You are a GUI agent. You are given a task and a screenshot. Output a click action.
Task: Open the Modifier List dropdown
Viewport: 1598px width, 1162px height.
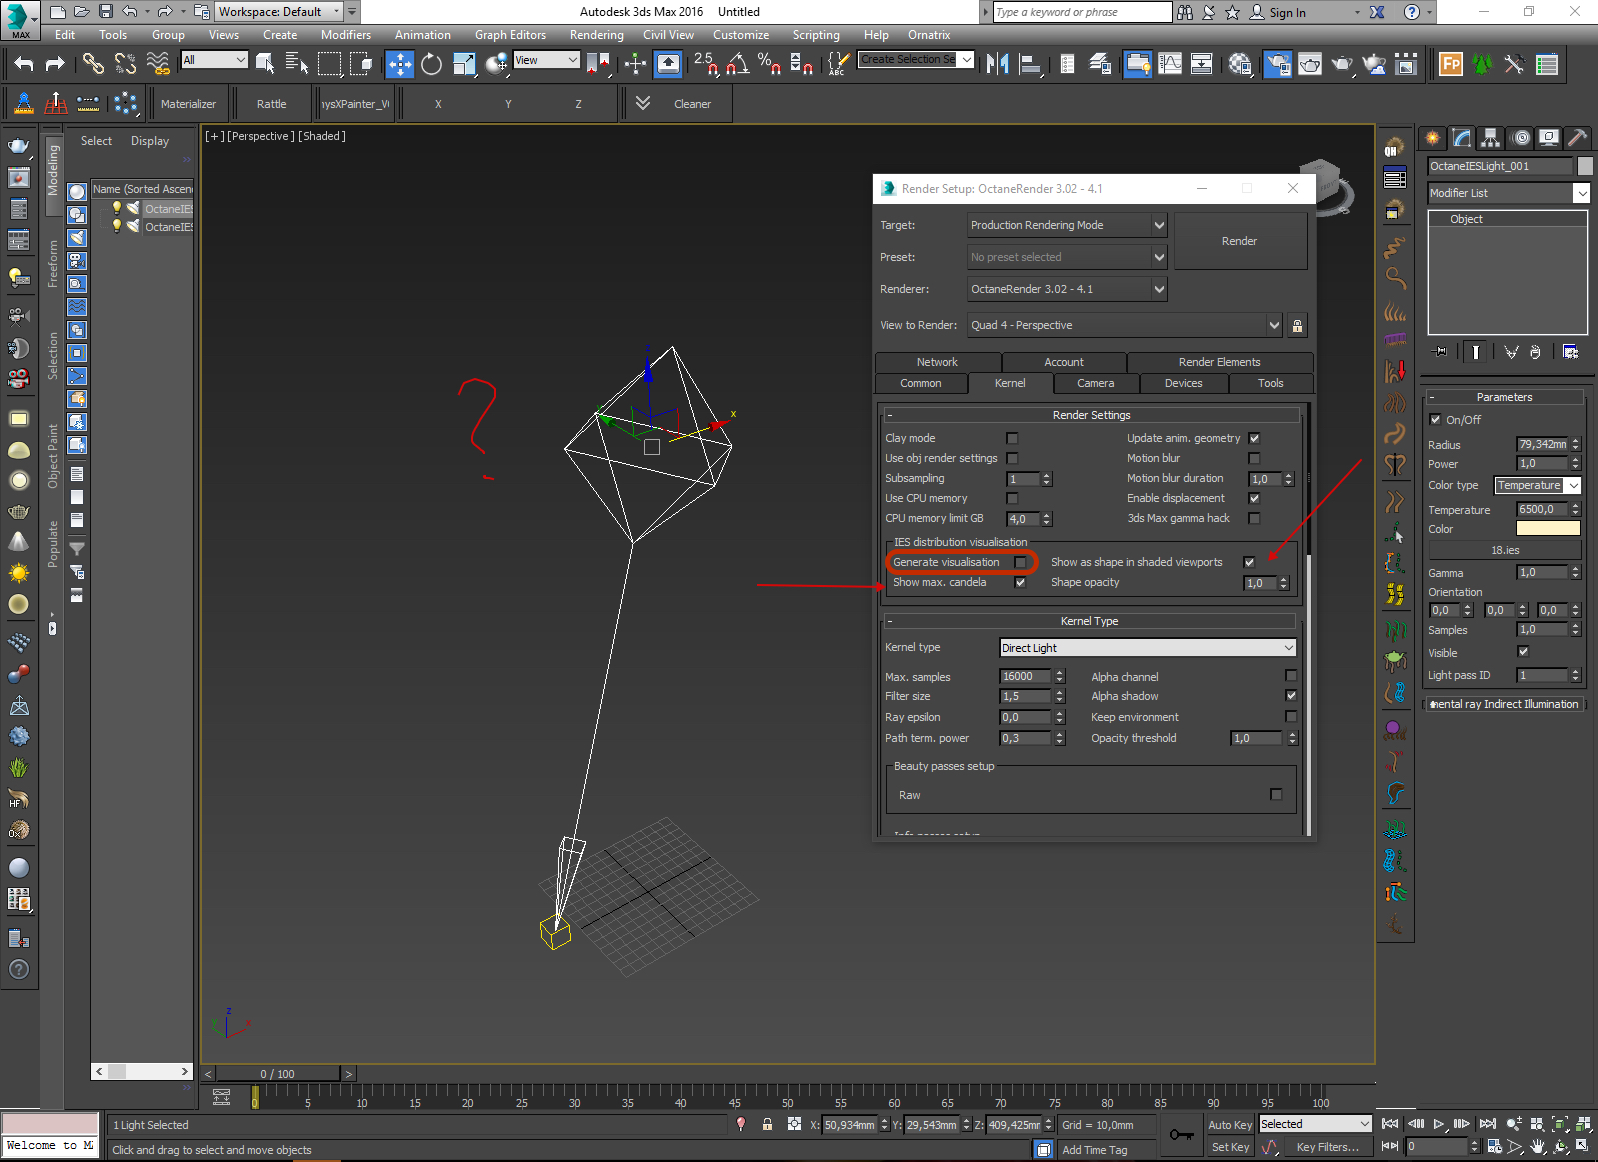[1508, 193]
